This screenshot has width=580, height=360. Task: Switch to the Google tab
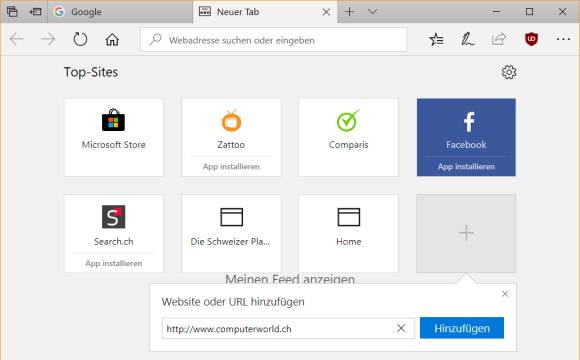tap(120, 12)
